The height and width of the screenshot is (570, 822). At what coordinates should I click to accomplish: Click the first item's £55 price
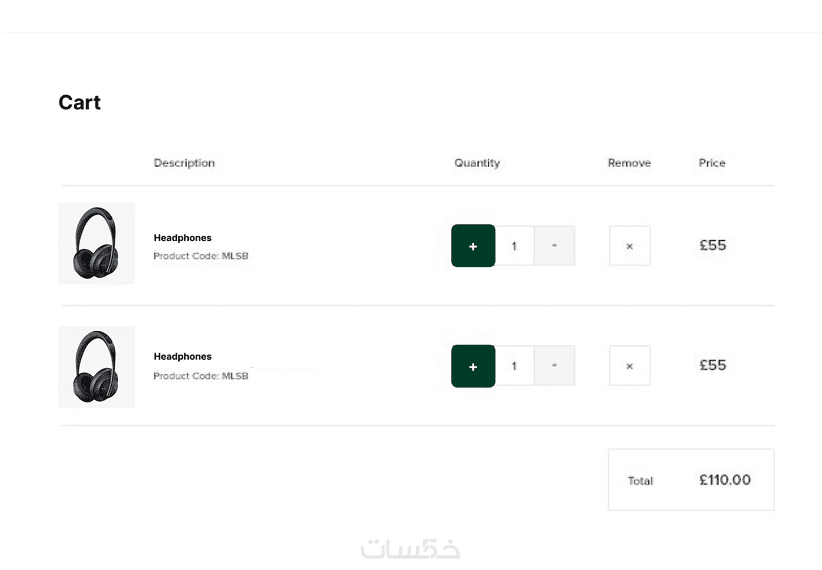point(713,245)
